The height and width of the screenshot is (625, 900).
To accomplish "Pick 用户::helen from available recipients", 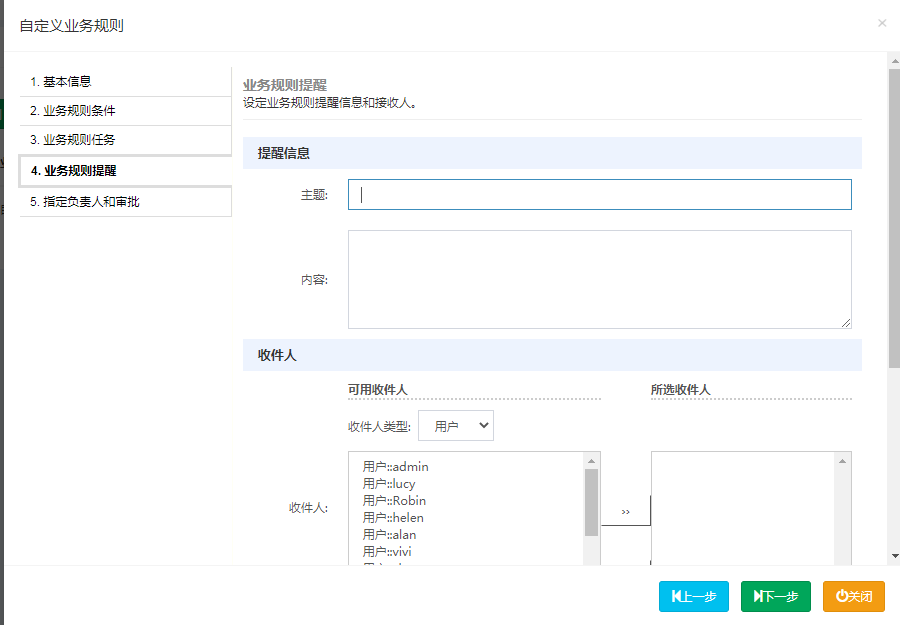I will tap(393, 518).
